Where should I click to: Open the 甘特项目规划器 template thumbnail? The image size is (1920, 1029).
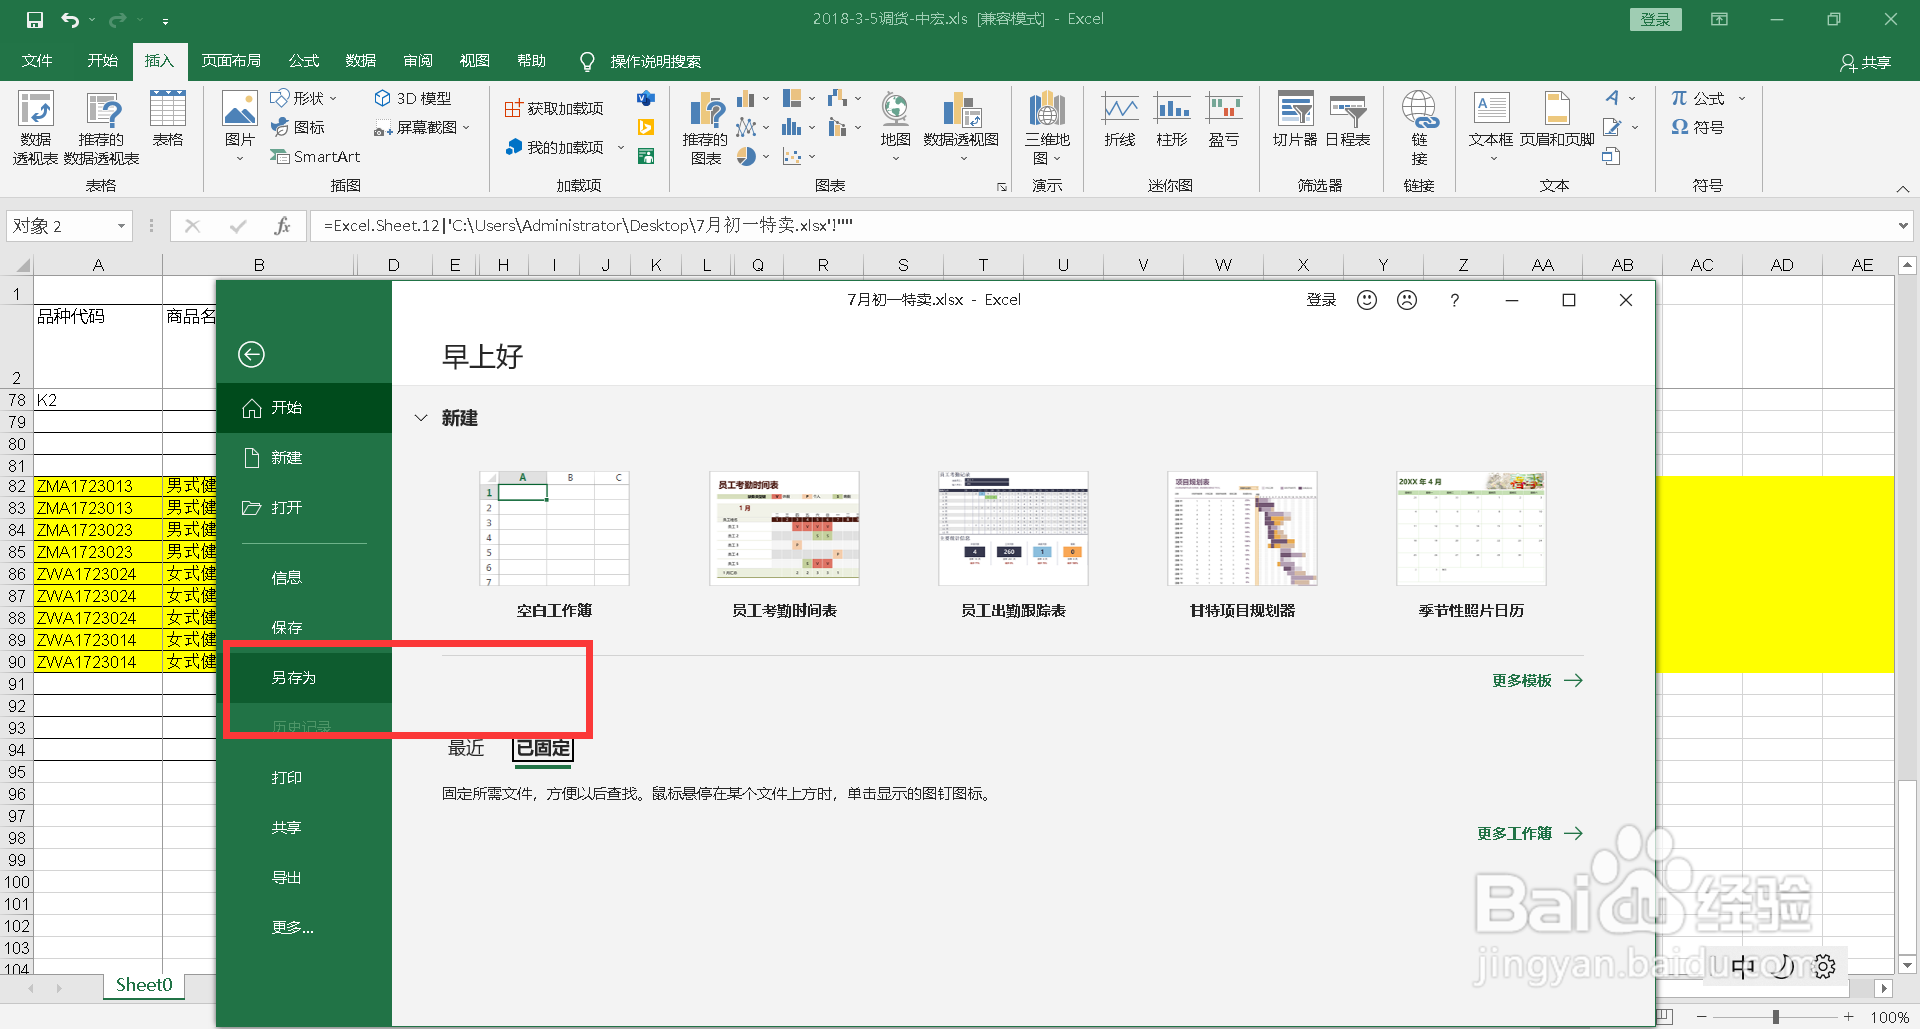1242,529
